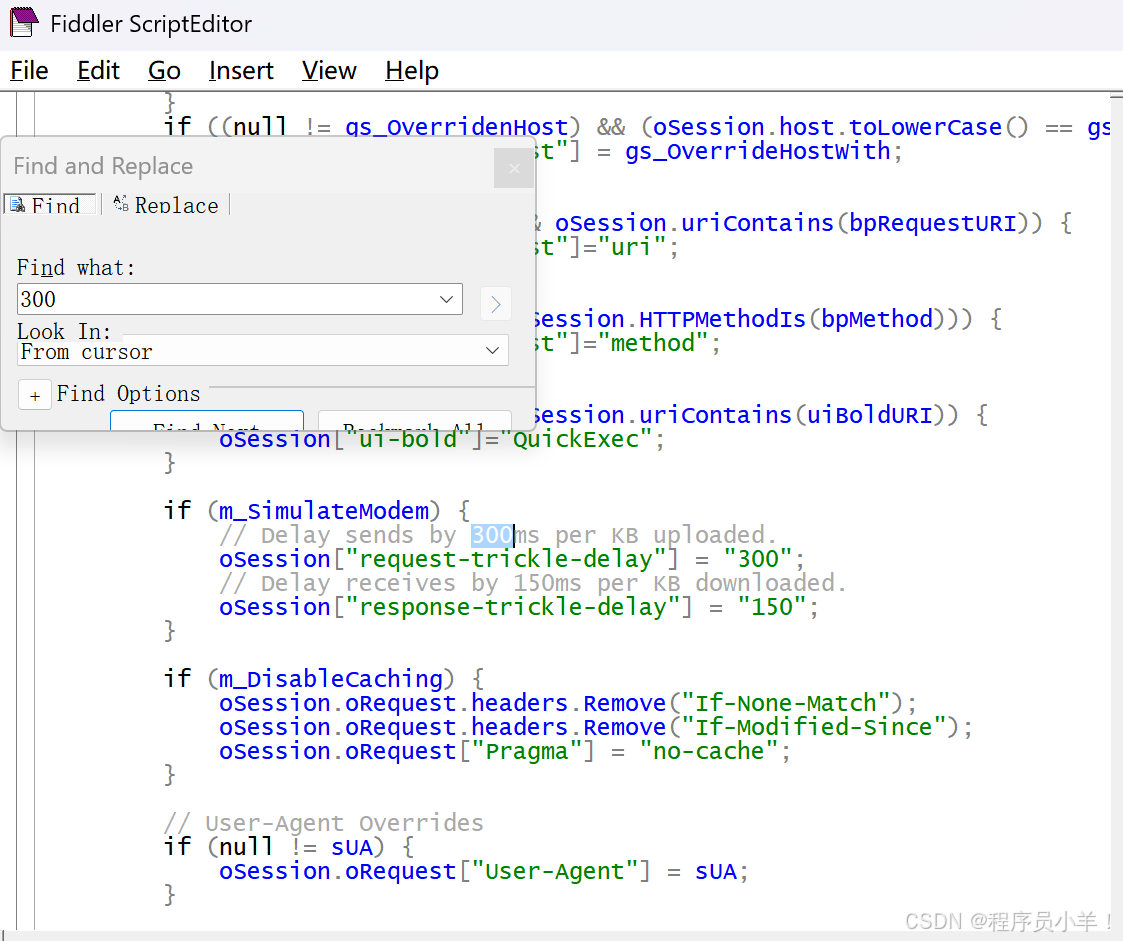
Task: Open the Go menu
Action: click(x=164, y=71)
